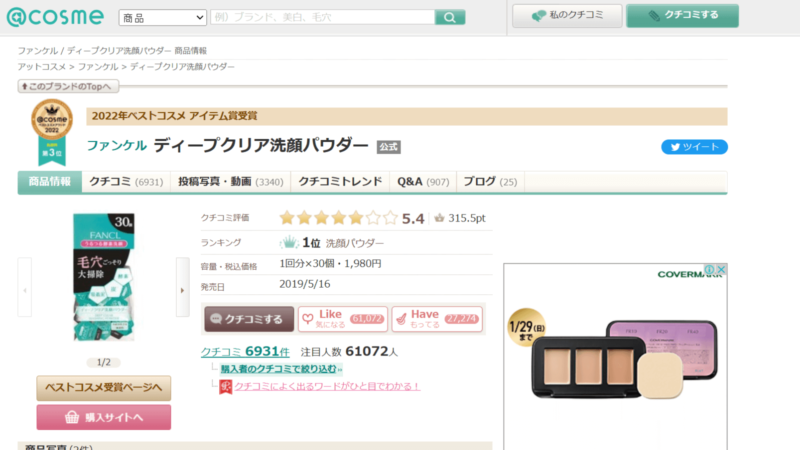Image resolution: width=800 pixels, height=450 pixels.
Task: Open the ブログ (25) tab
Action: tap(490, 182)
